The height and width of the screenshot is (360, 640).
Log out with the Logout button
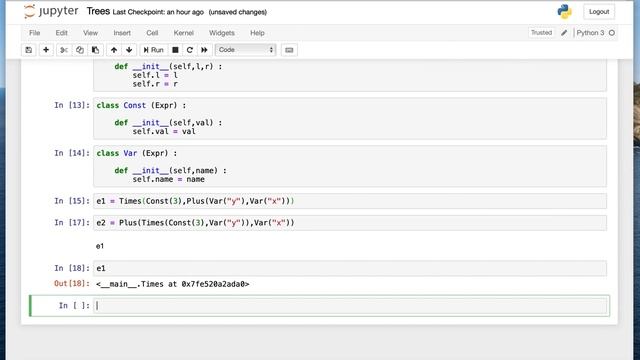coord(599,11)
